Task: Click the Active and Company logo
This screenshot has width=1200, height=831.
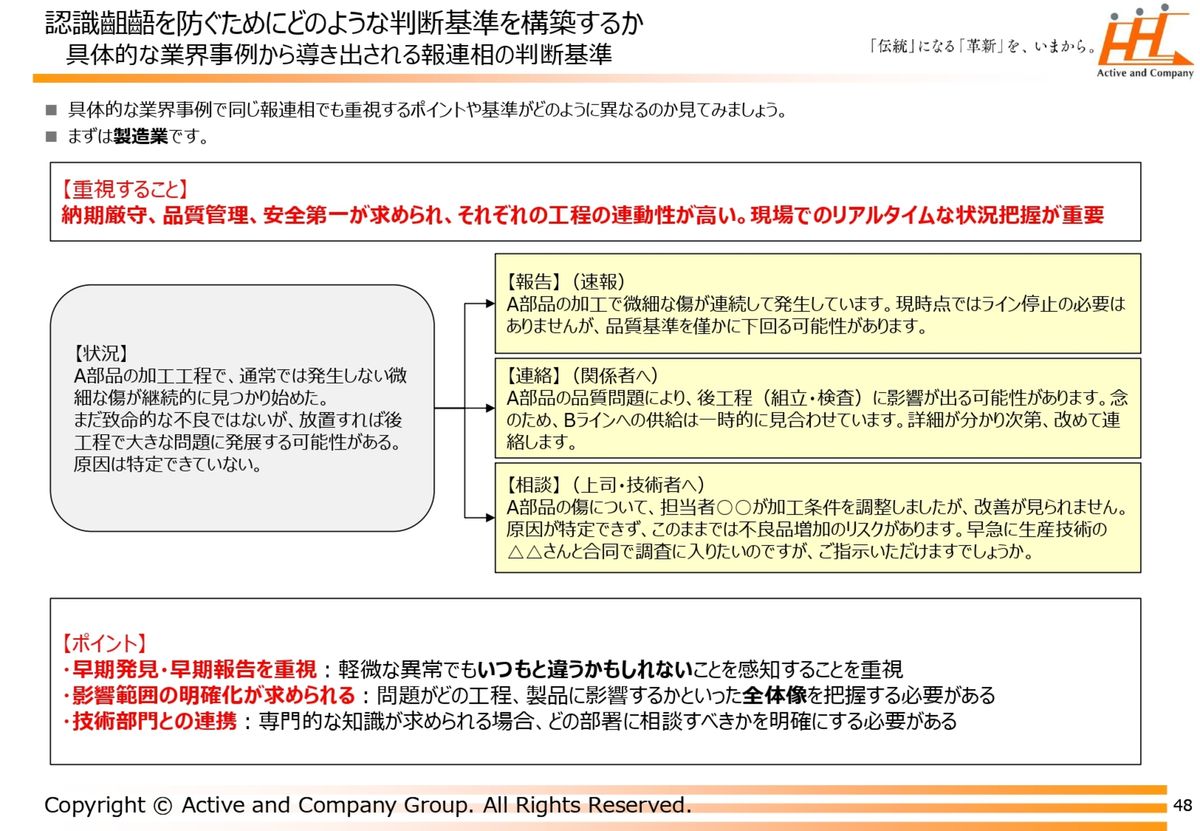Action: (1145, 41)
